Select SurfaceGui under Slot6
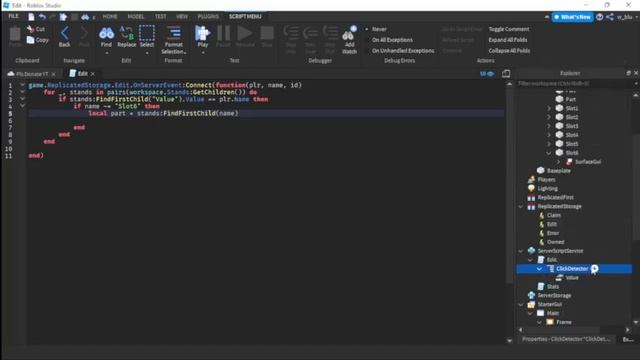The image size is (640, 360). (588, 162)
